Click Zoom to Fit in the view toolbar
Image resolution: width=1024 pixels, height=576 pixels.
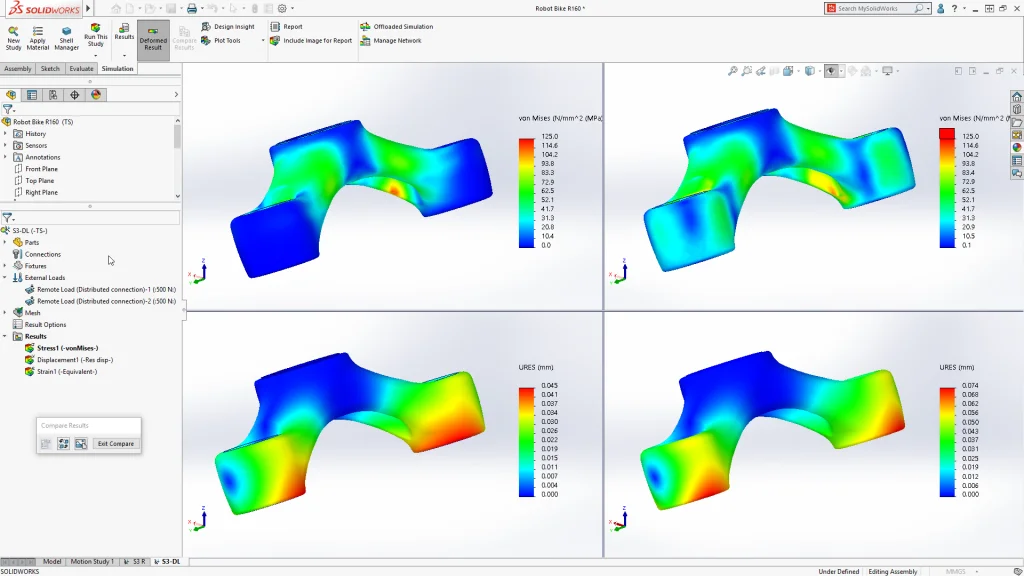733,71
